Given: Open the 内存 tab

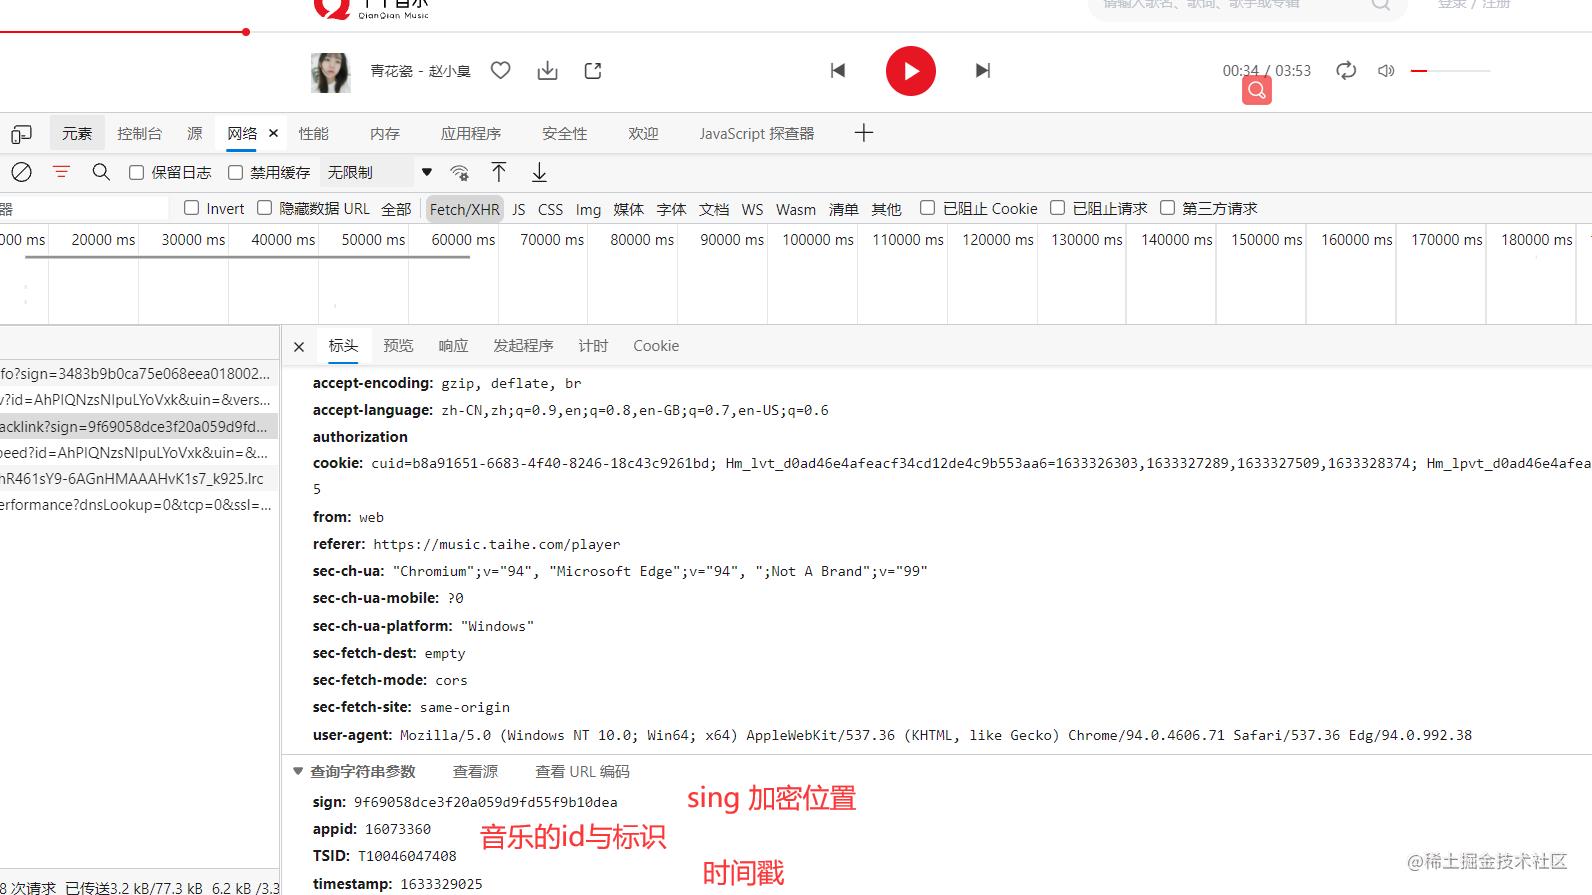Looking at the screenshot, I should point(385,133).
